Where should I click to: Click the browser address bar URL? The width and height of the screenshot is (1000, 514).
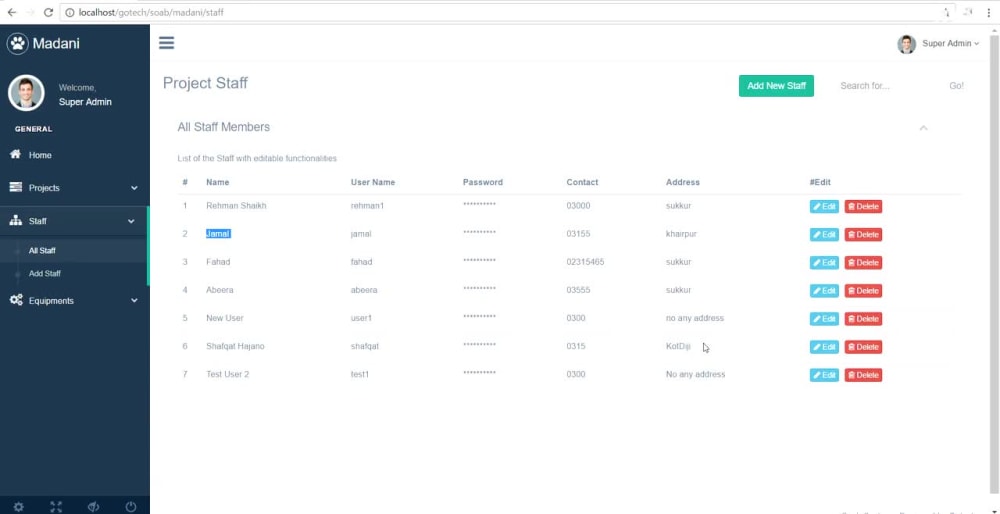[x=151, y=12]
